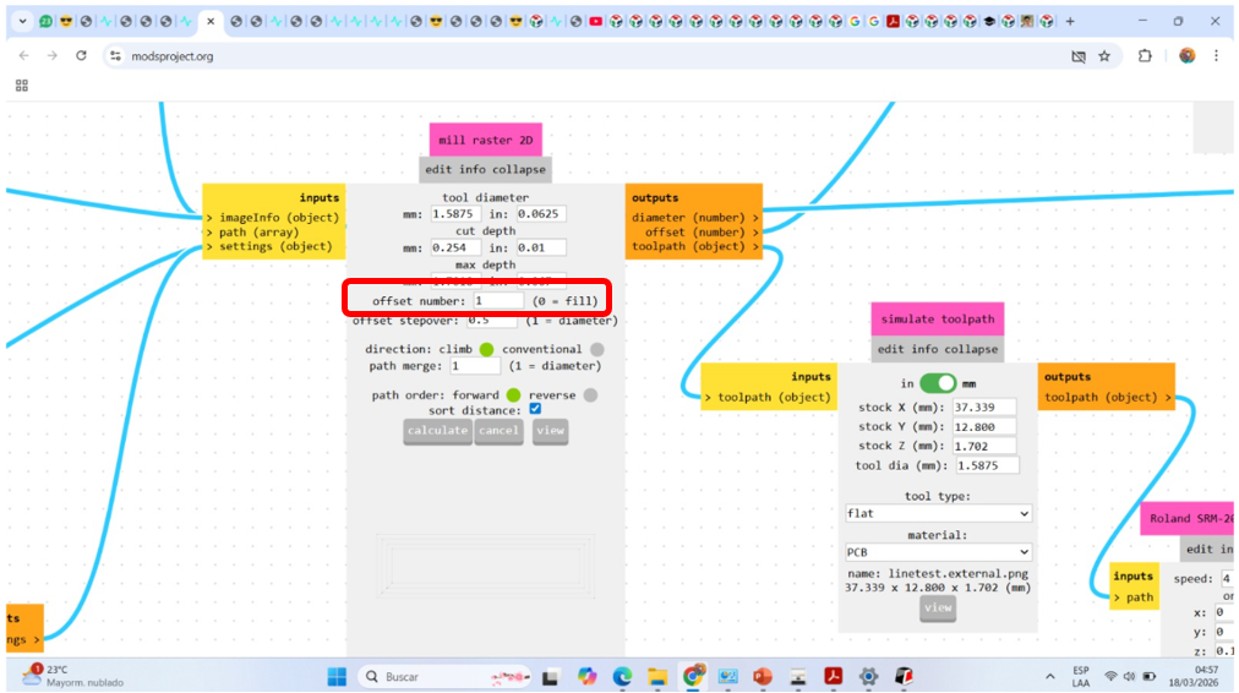Switch the ESP LAA keyboard language
Viewport: 1239px width, 693px height.
coord(1081,677)
